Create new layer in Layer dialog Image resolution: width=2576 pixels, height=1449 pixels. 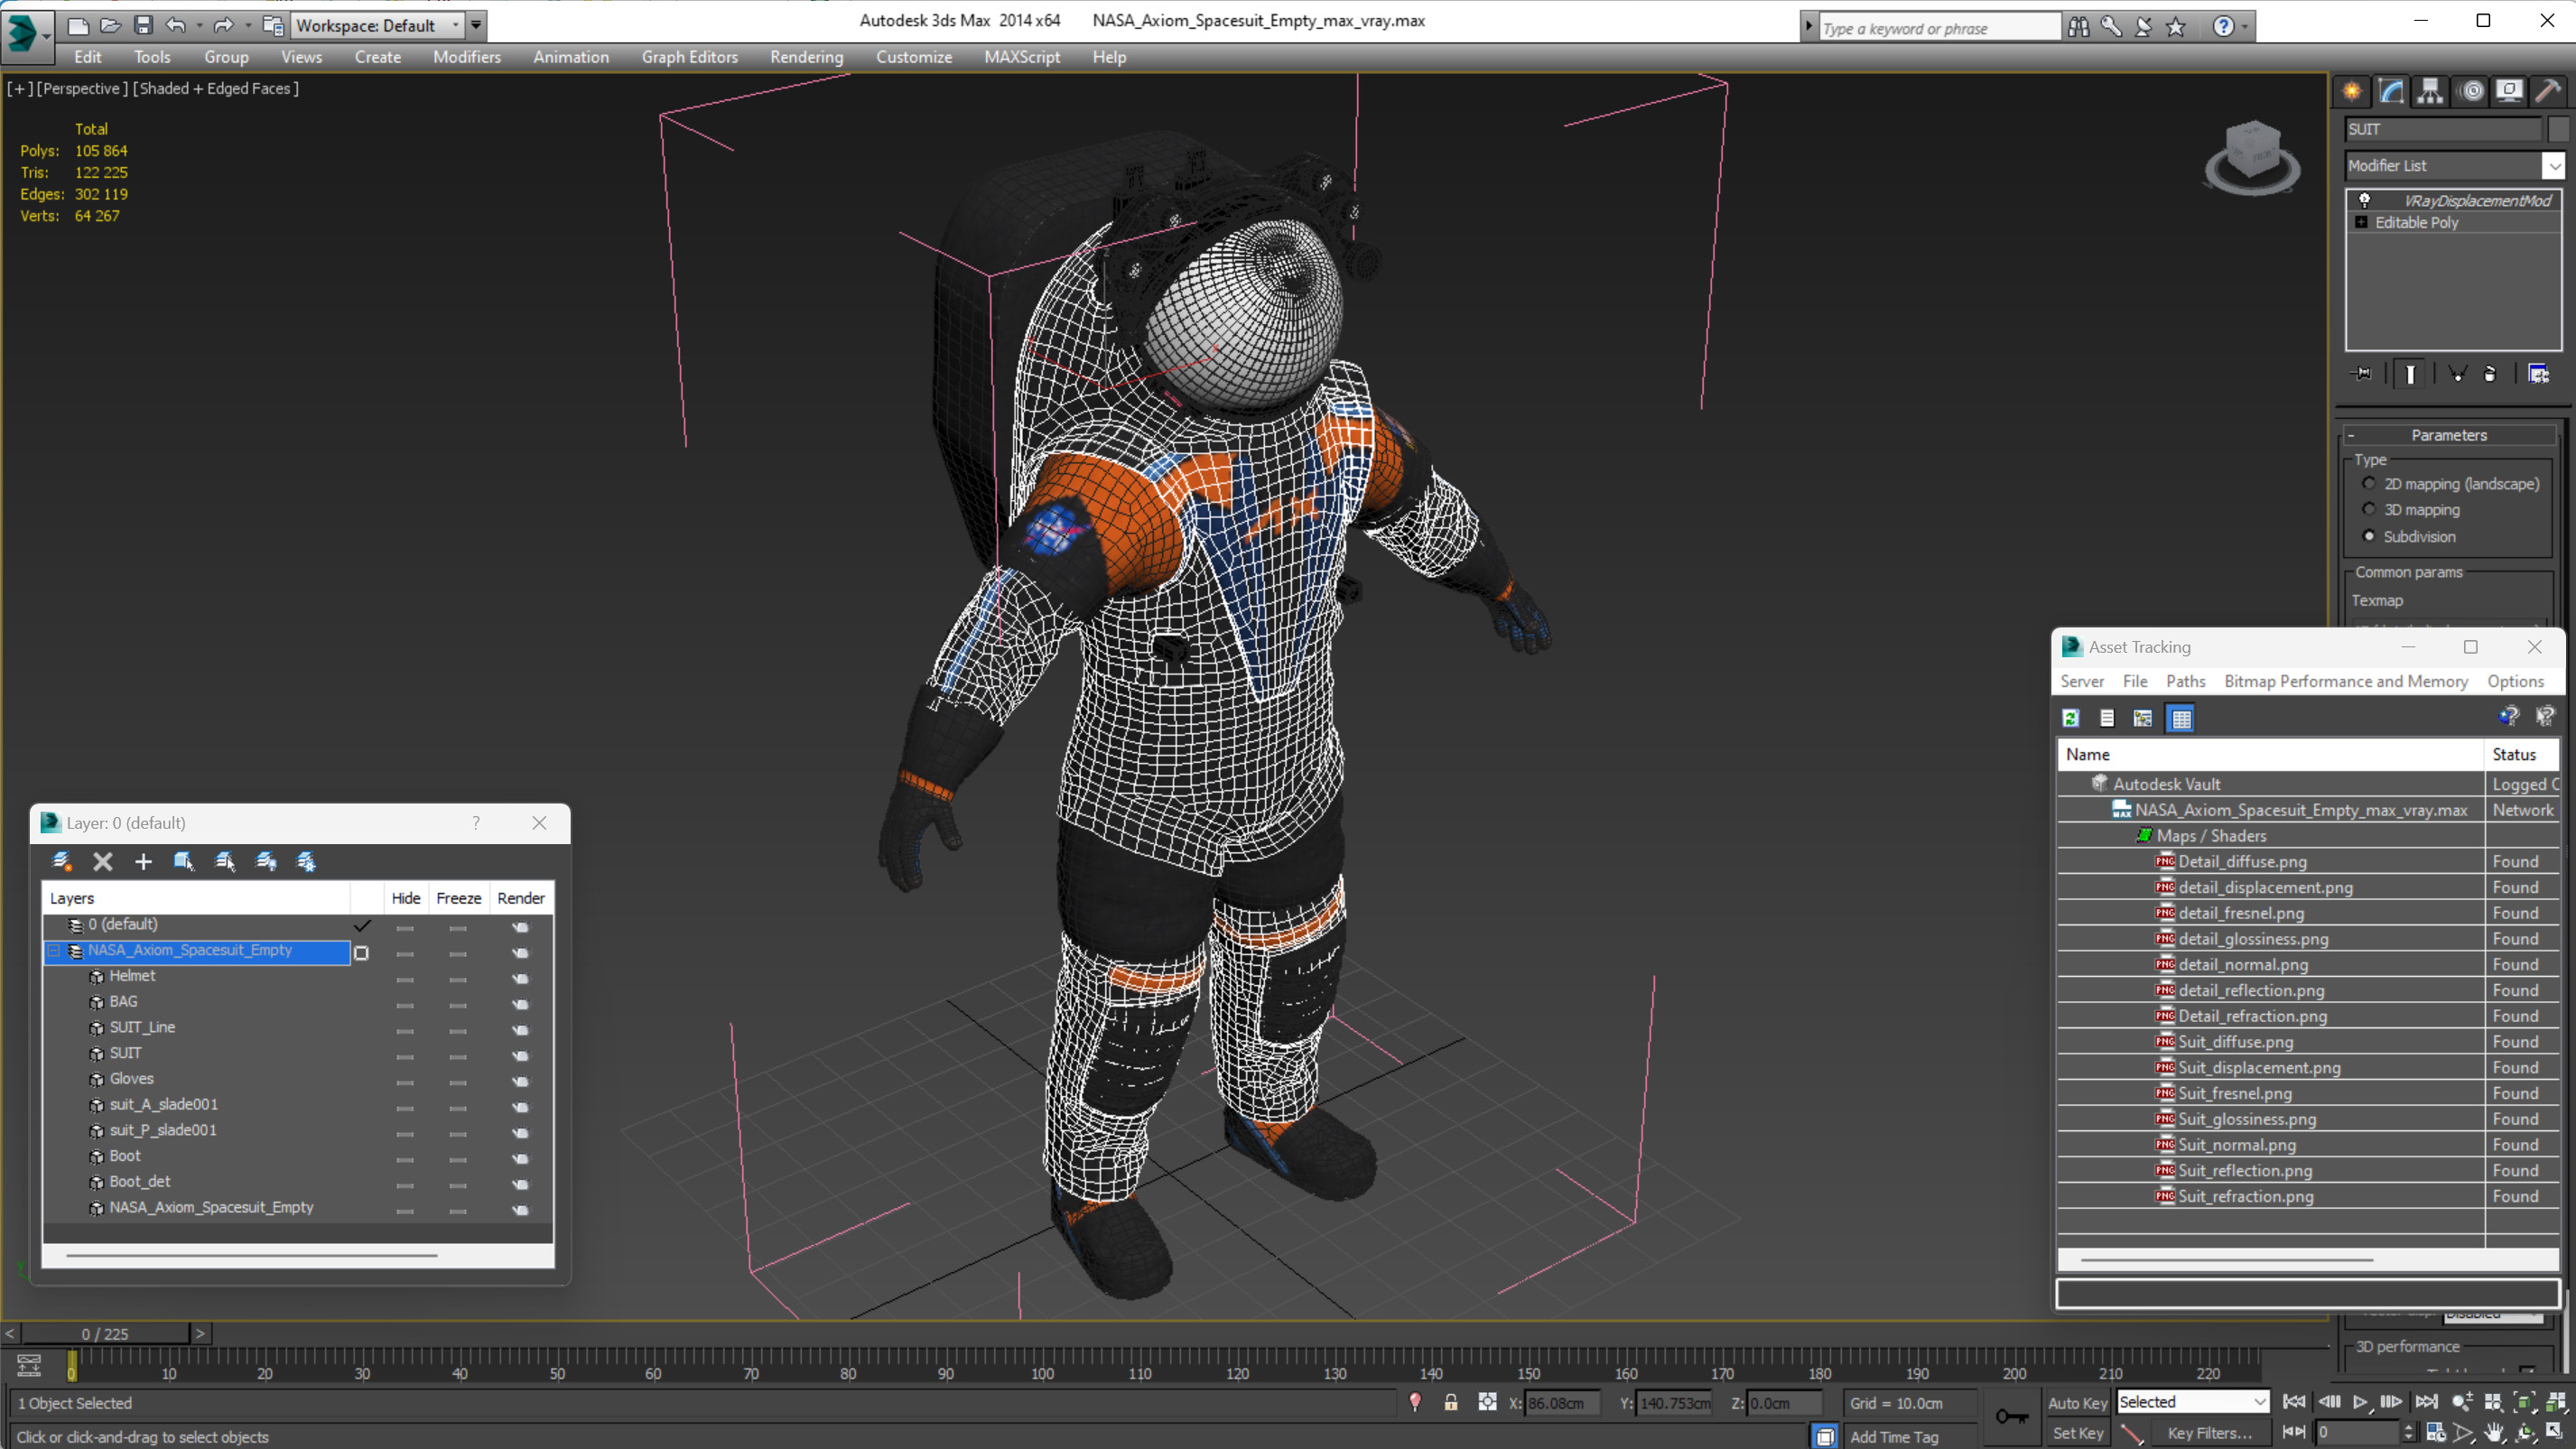click(62, 861)
